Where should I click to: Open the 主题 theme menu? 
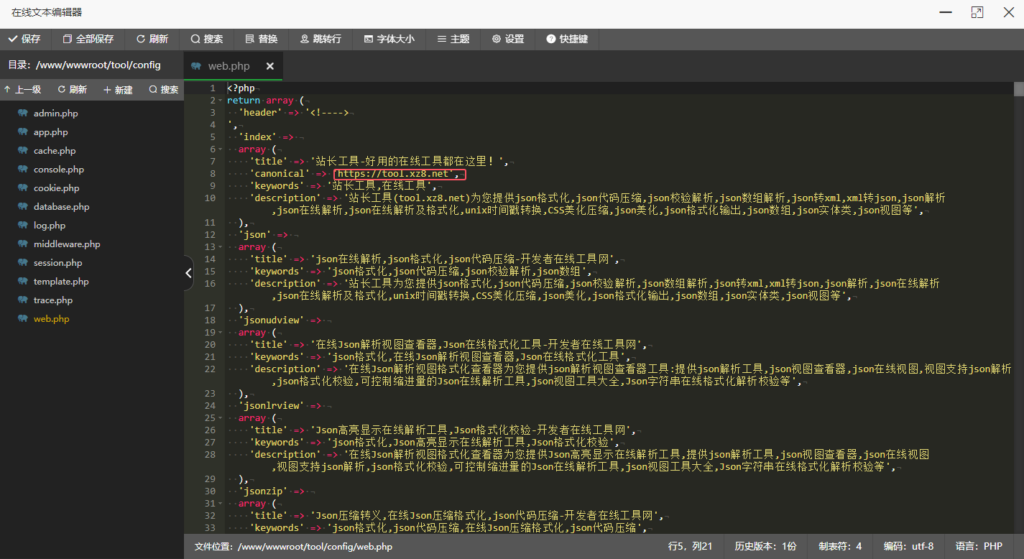pyautogui.click(x=453, y=39)
